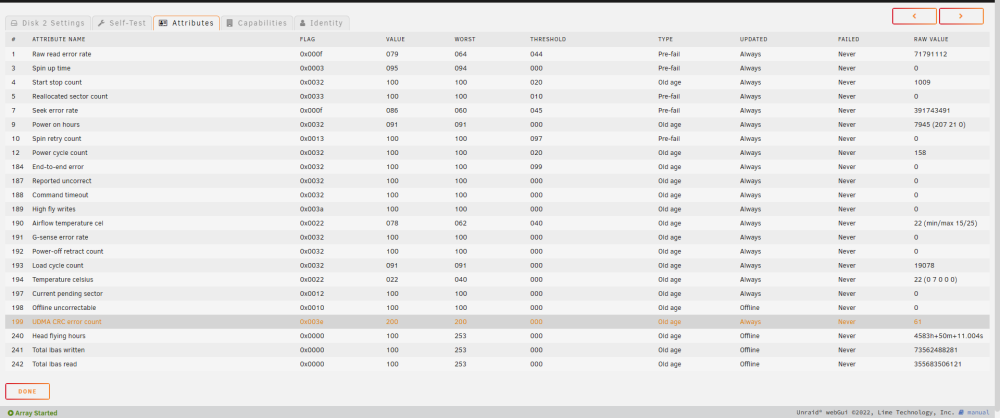Screen dimensions: 1000x418
Task: Select the Power cycle count row
Action: 499,153
